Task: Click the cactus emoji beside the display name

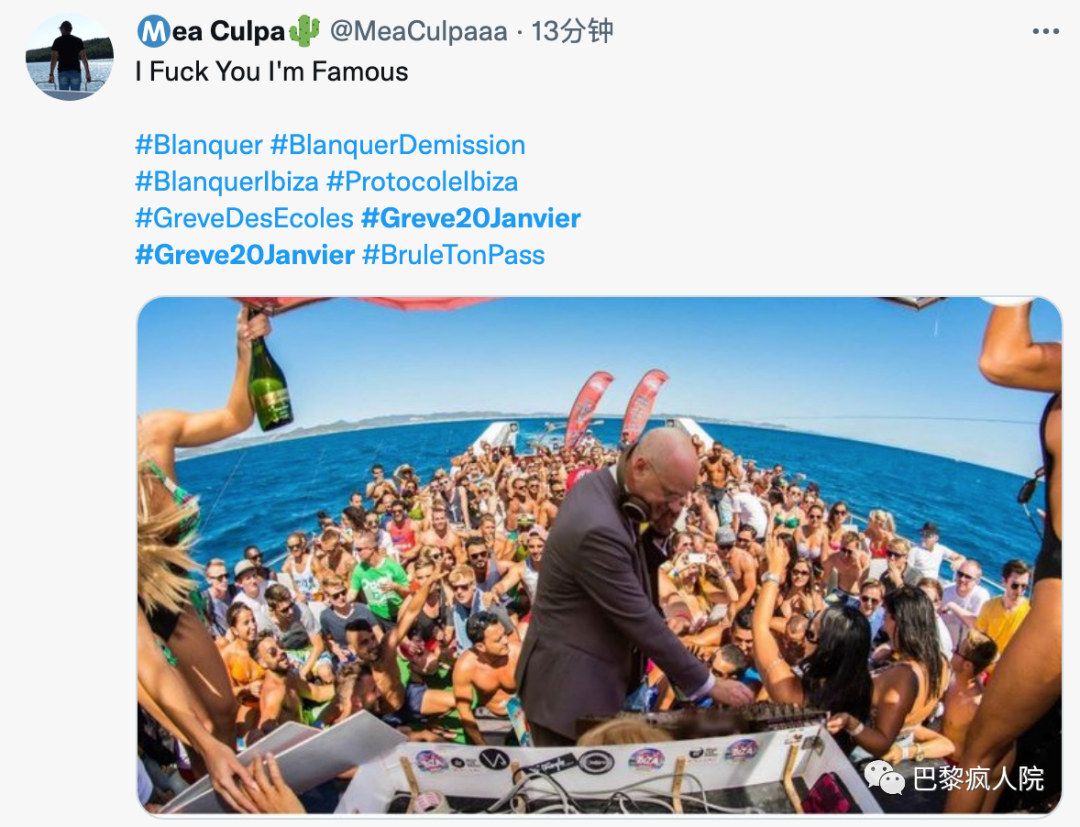Action: point(304,31)
